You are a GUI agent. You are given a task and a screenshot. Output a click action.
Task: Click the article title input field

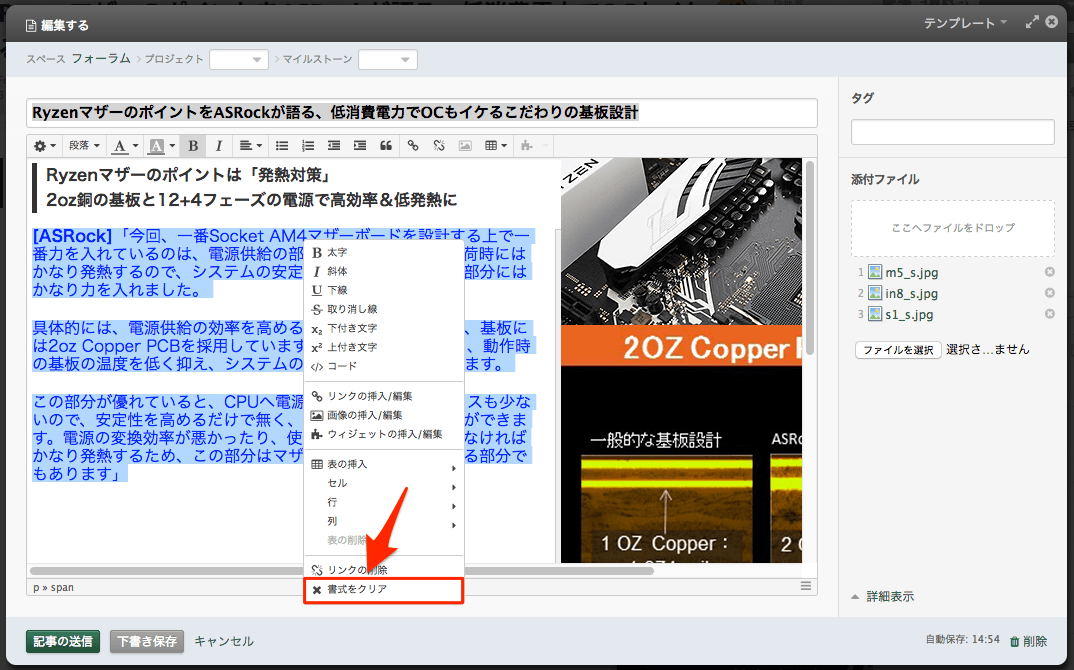point(422,112)
